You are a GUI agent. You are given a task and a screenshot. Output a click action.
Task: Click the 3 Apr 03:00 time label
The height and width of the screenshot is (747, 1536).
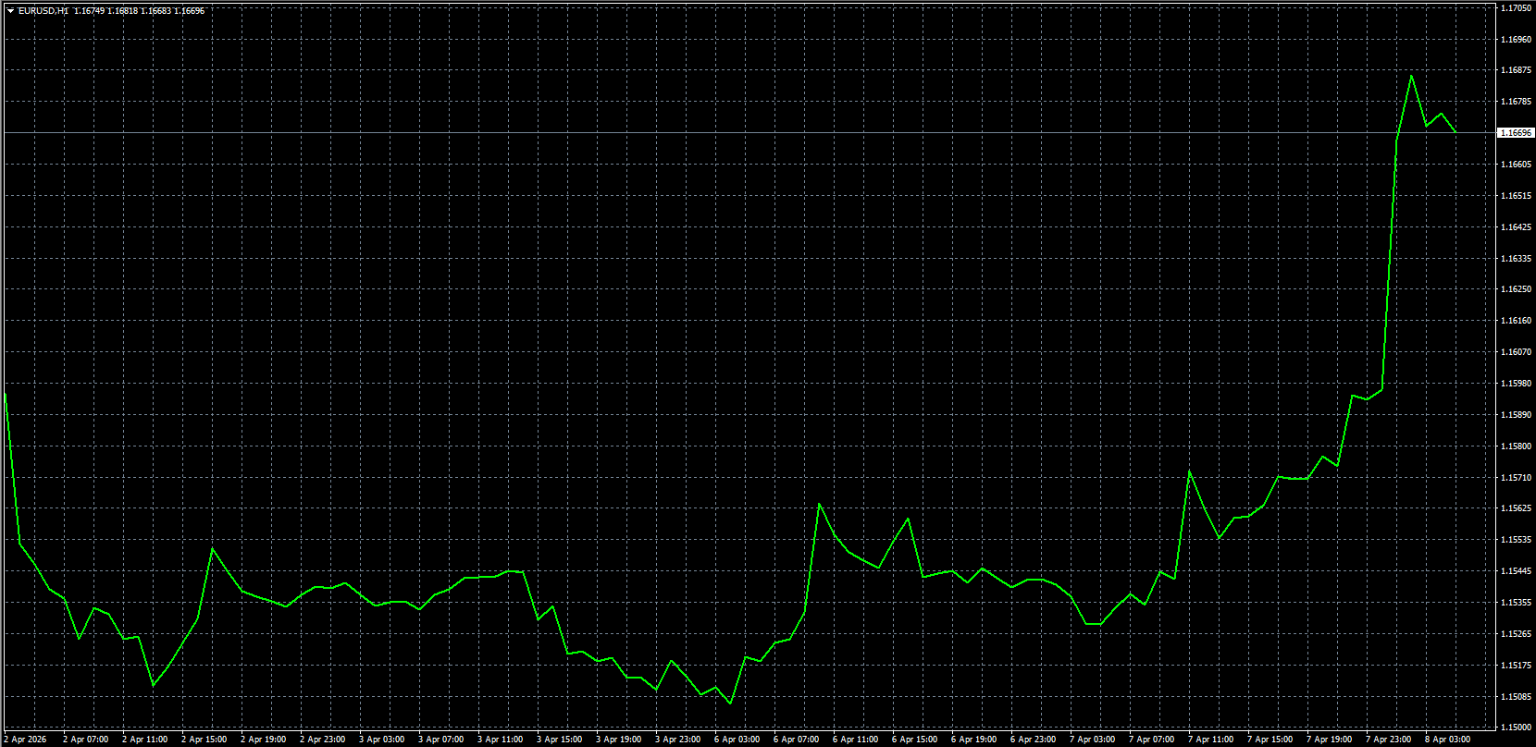point(382,740)
